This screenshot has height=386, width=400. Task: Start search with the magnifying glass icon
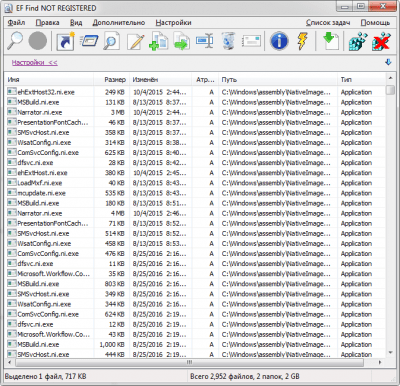click(15, 41)
